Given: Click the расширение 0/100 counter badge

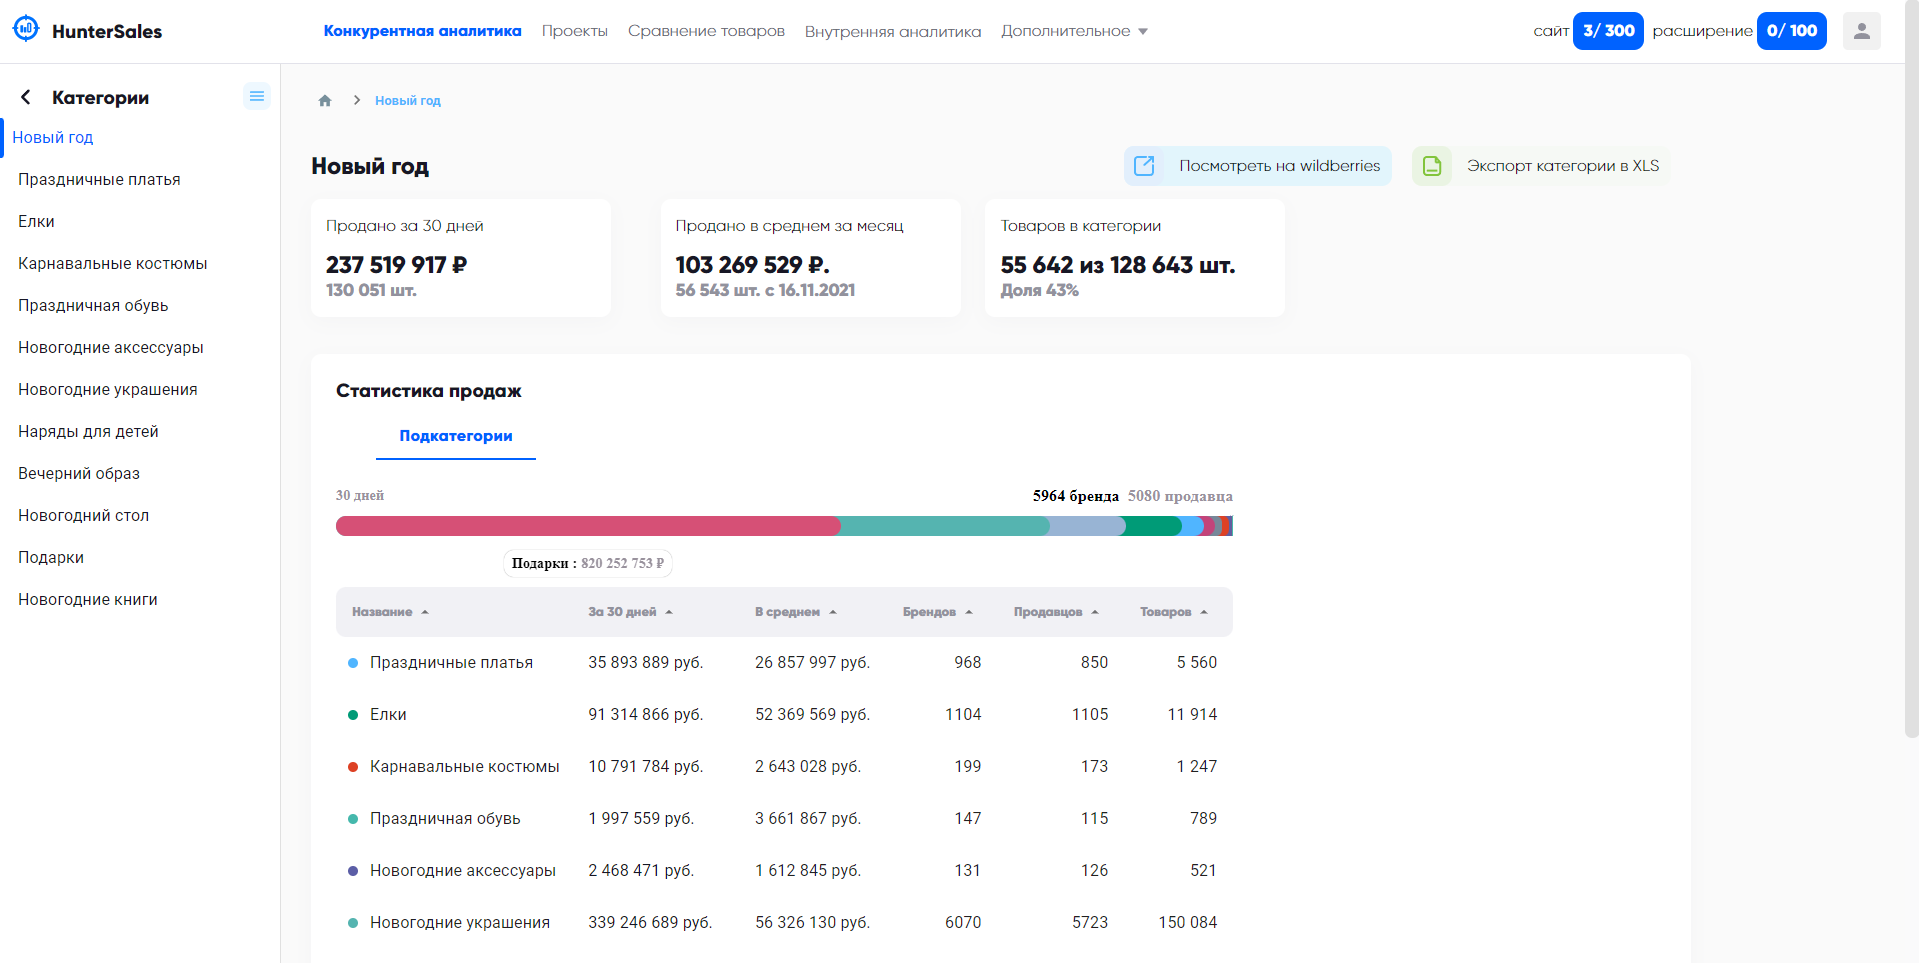Looking at the screenshot, I should [x=1792, y=31].
